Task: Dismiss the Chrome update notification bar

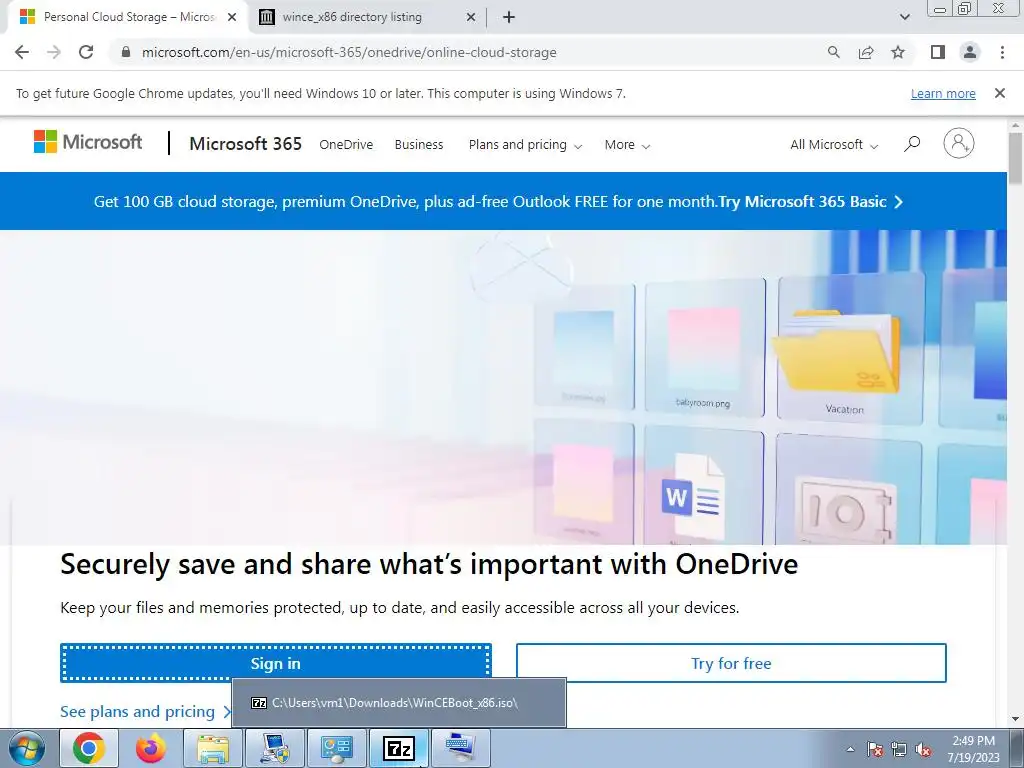Action: pos(999,93)
